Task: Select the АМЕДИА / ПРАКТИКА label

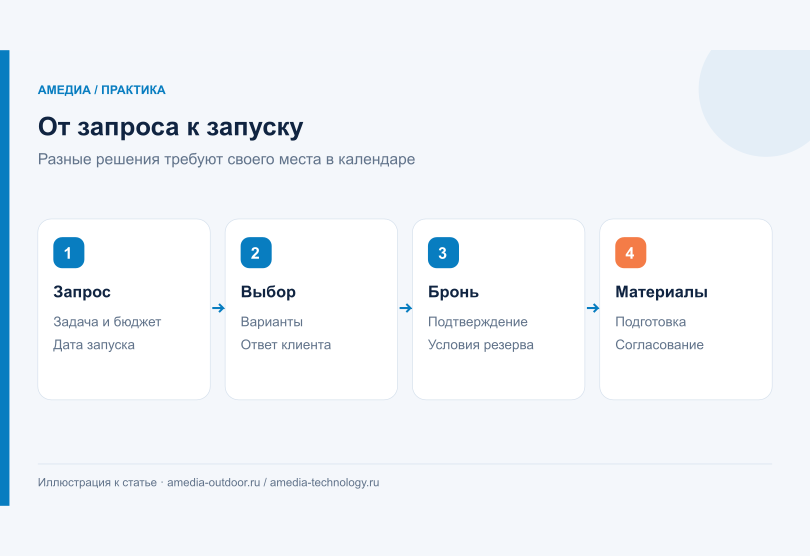Action: coord(101,90)
